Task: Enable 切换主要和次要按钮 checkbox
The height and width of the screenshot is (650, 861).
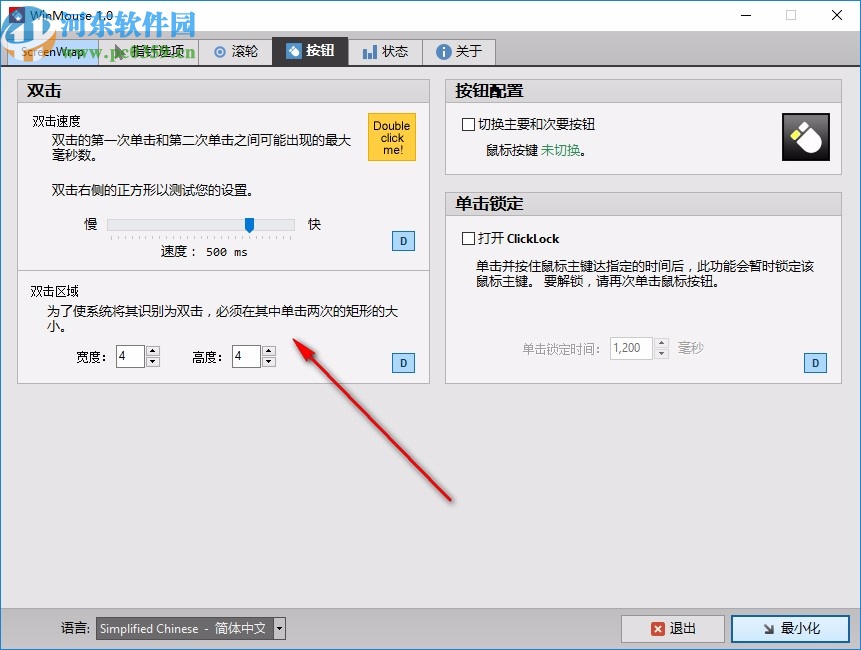Action: pos(468,125)
